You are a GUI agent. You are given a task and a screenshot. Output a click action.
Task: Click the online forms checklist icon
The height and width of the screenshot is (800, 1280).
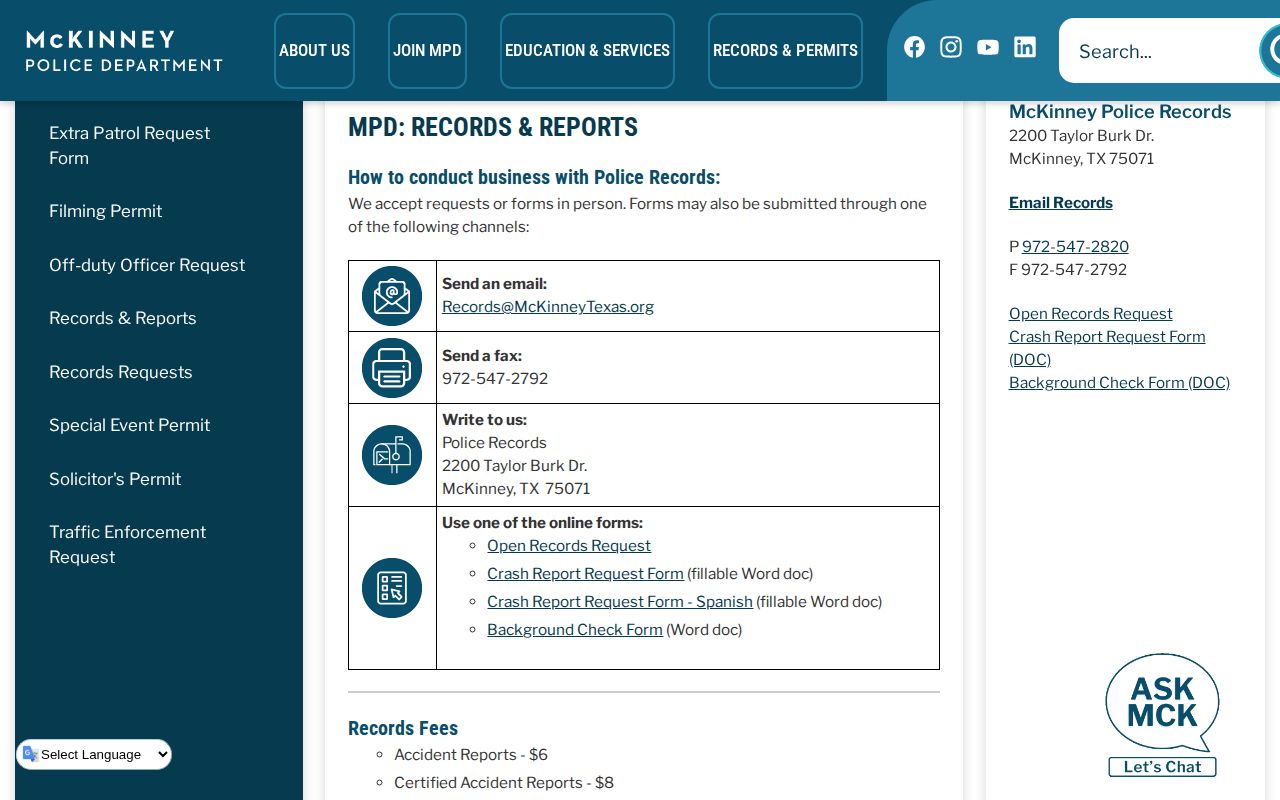[x=392, y=588]
